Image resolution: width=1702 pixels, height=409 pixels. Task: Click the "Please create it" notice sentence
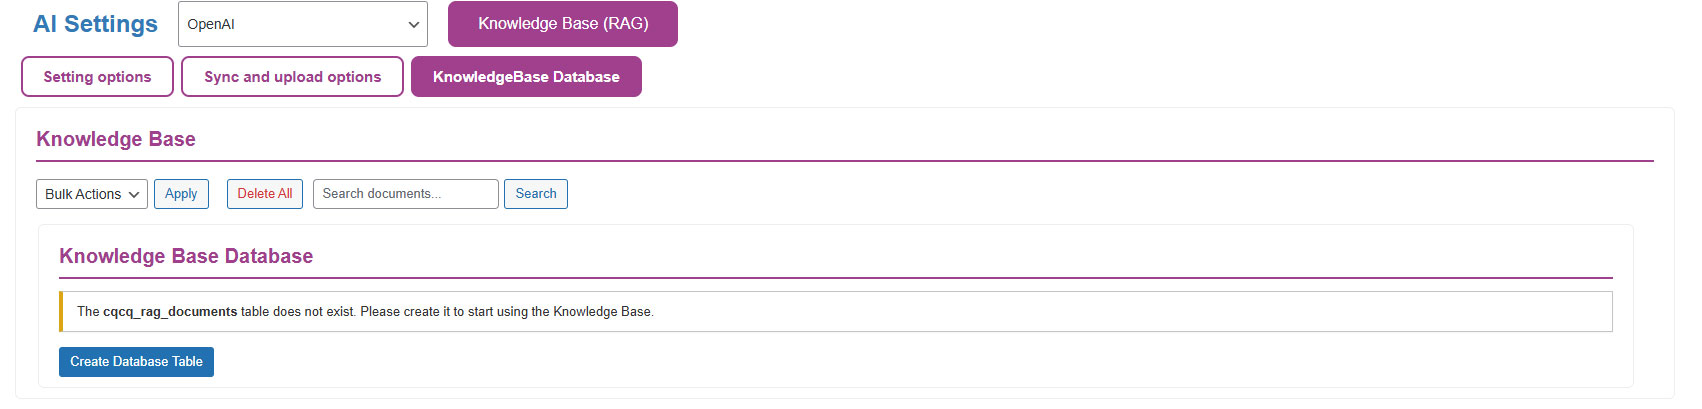(x=506, y=312)
